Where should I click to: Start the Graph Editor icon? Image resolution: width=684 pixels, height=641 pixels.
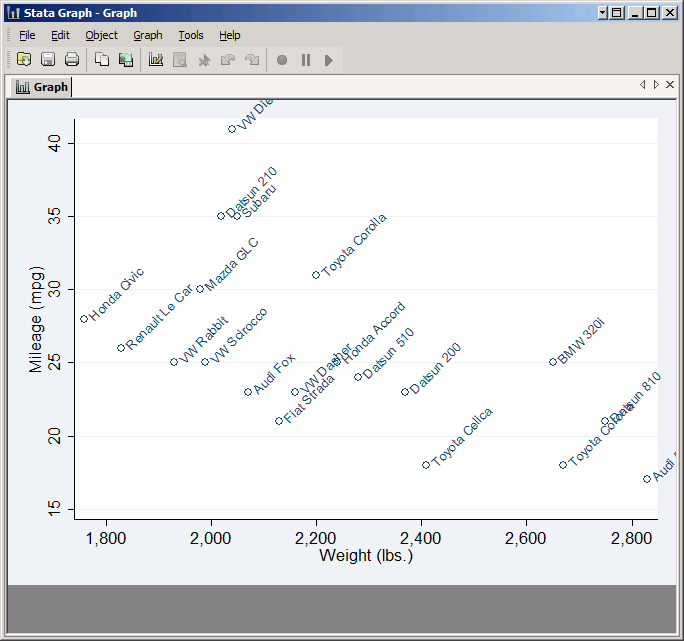156,59
